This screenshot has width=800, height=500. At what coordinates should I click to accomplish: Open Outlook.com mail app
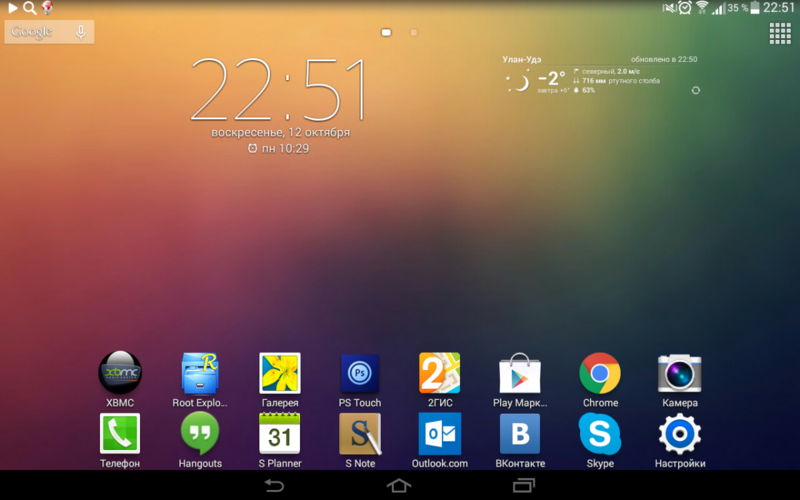pos(439,434)
